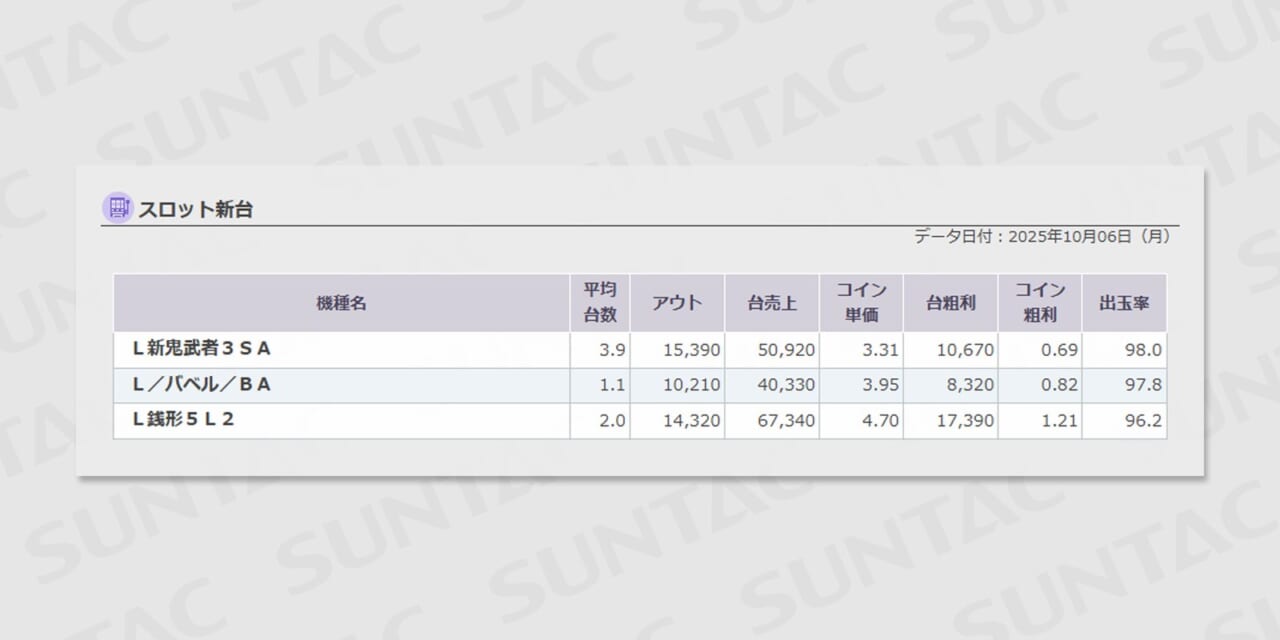Select the コイン粗利 column header
Screen dimensions: 1280x640
point(1040,303)
